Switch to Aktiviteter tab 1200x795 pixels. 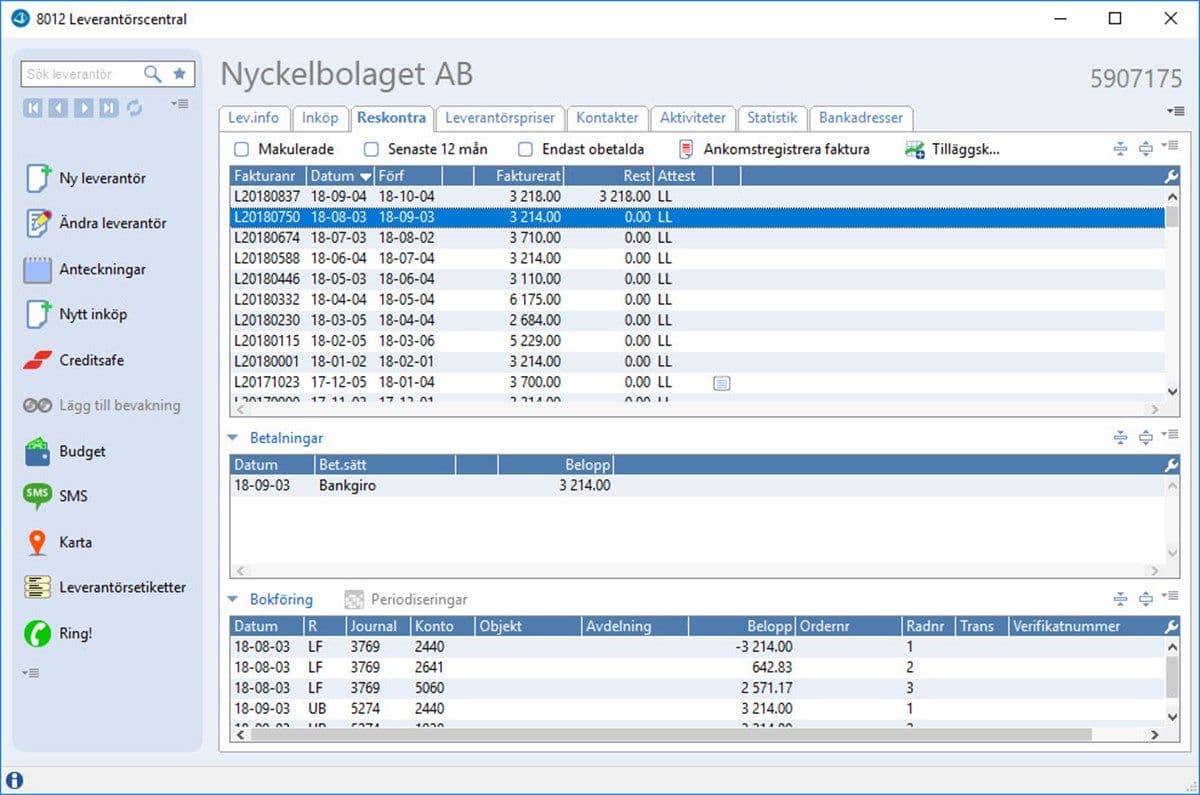[x=693, y=118]
